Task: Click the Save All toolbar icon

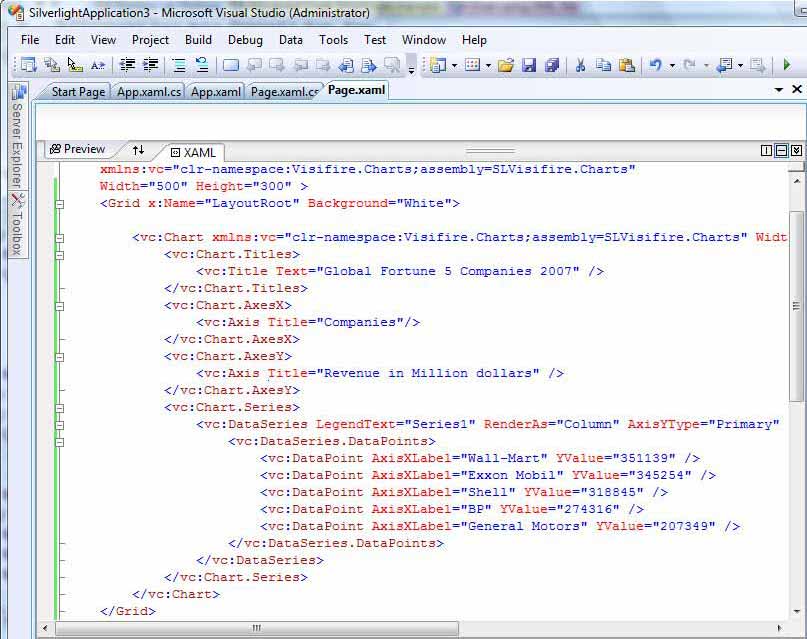Action: pyautogui.click(x=549, y=66)
